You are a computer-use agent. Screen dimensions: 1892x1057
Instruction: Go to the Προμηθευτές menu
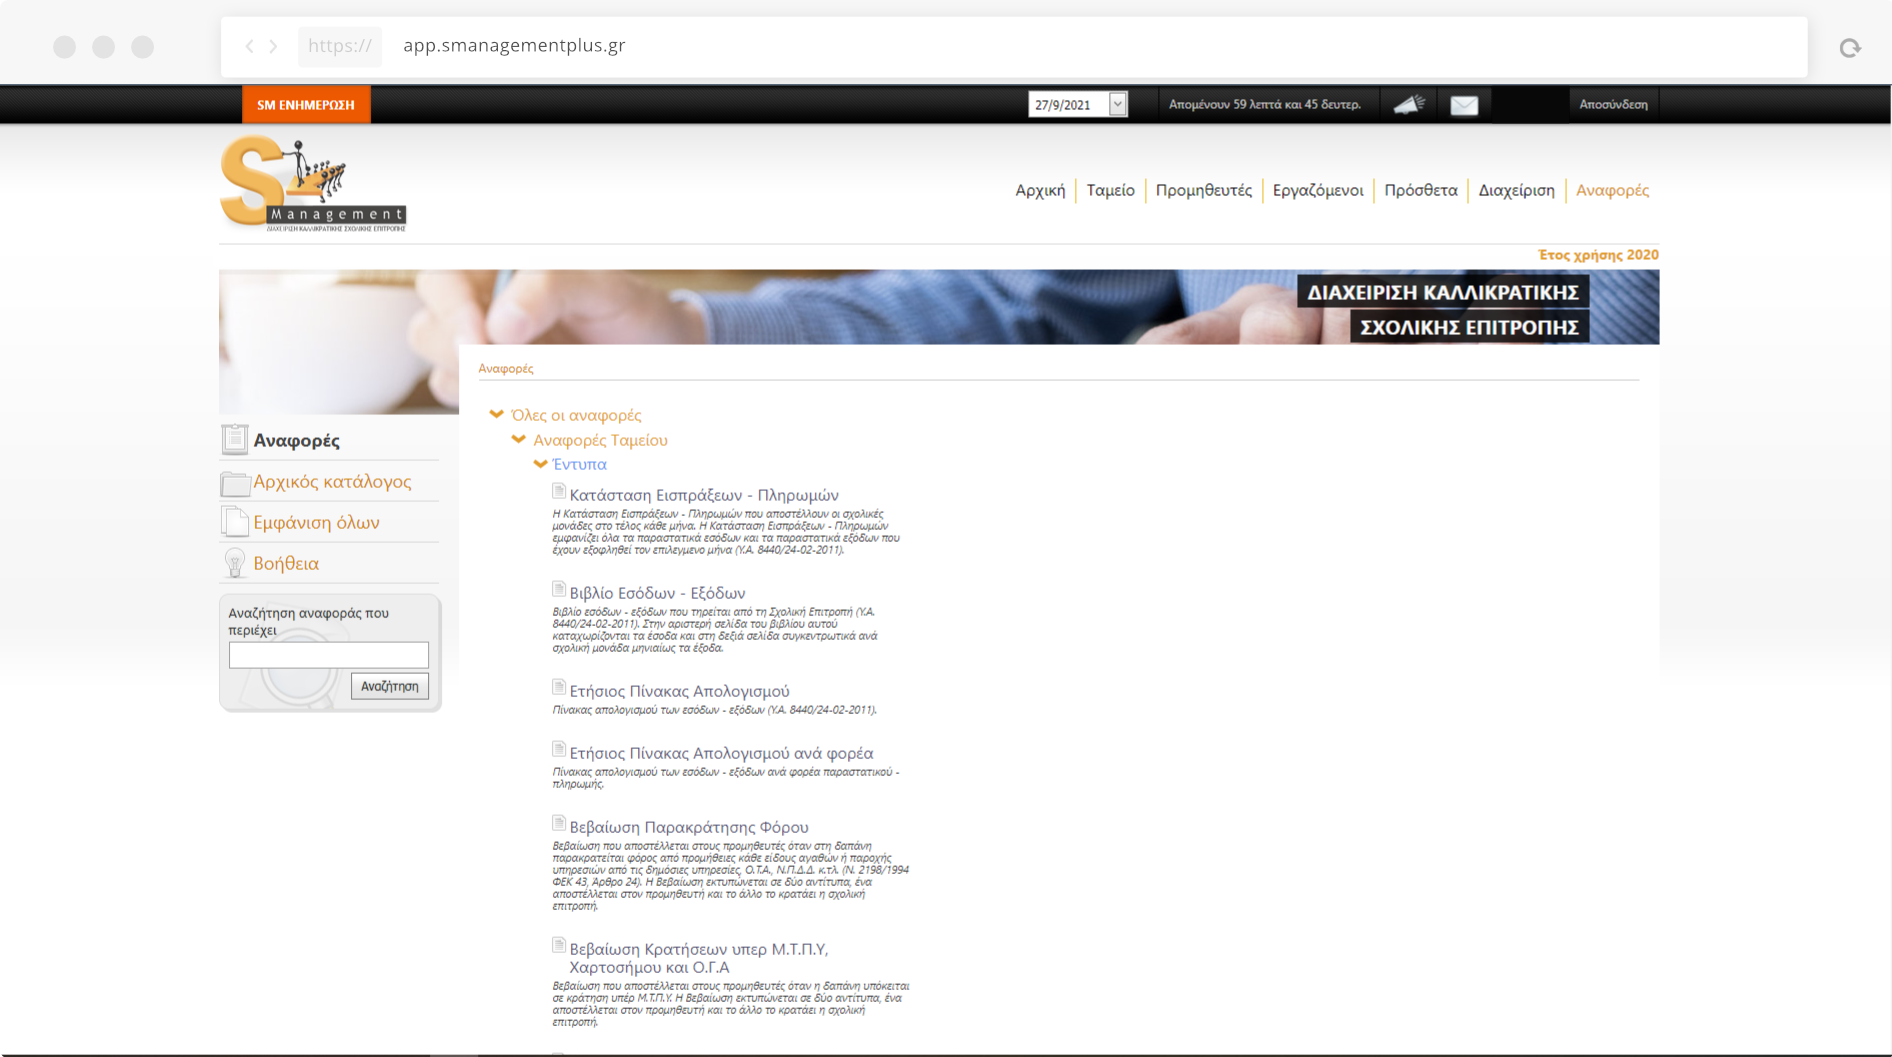[1203, 190]
